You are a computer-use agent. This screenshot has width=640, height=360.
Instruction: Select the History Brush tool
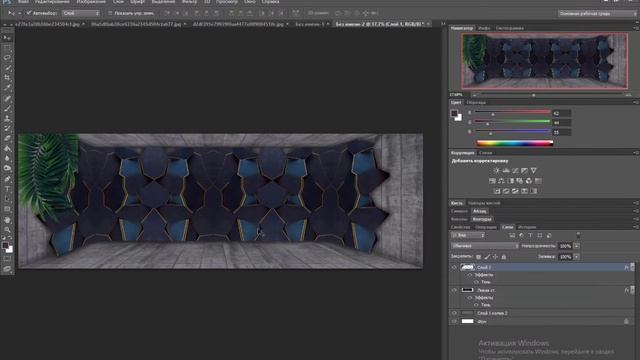(7, 128)
